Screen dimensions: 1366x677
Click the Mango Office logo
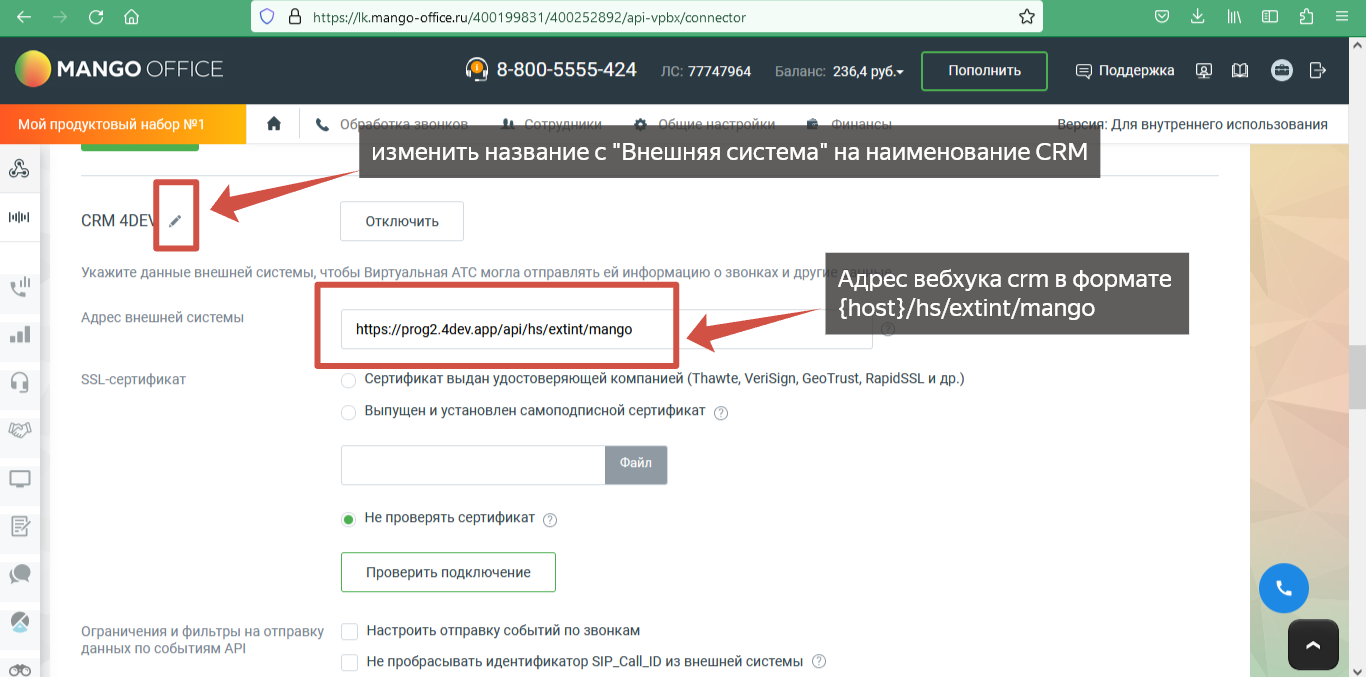[x=119, y=70]
